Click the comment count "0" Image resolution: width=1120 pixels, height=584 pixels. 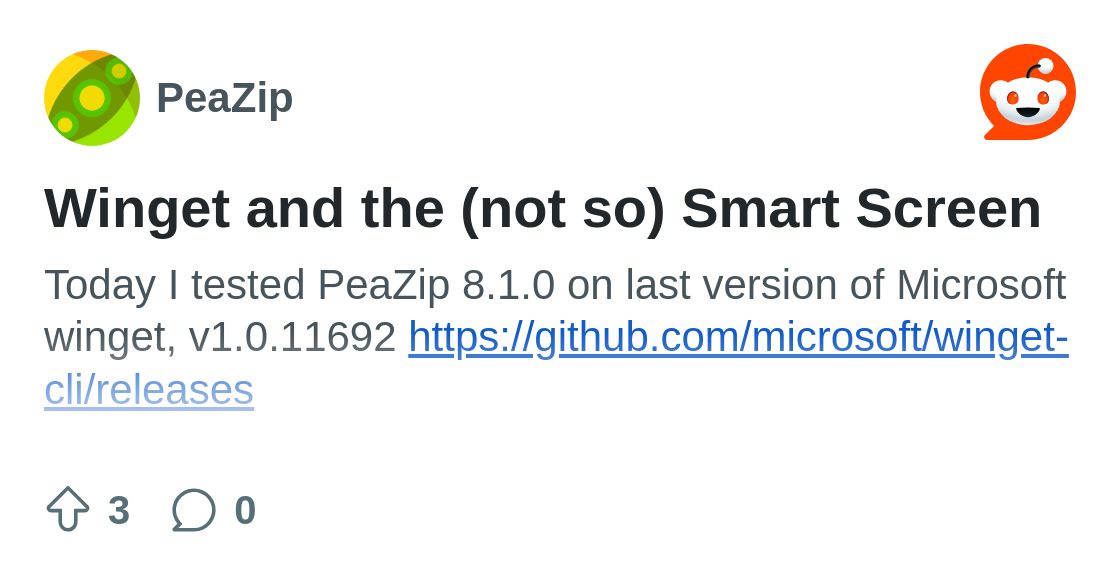point(245,510)
